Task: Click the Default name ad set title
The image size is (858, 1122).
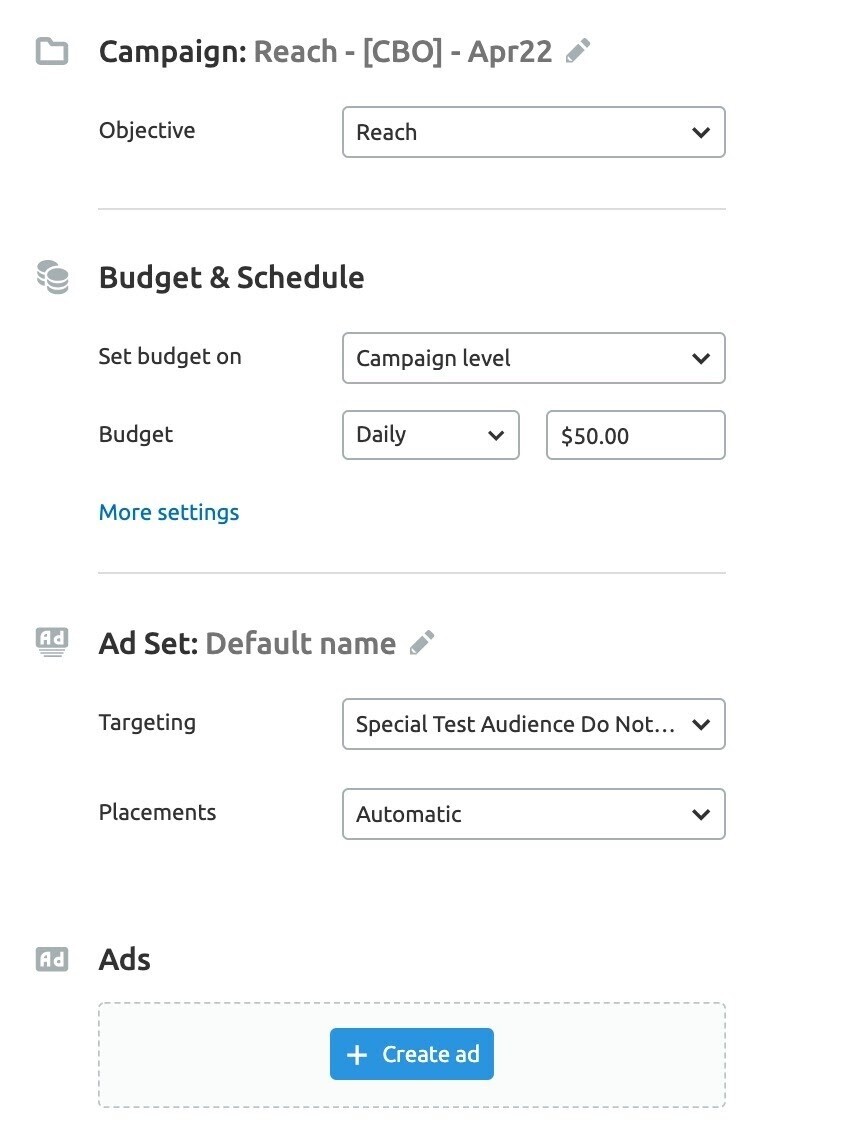Action: click(x=301, y=643)
